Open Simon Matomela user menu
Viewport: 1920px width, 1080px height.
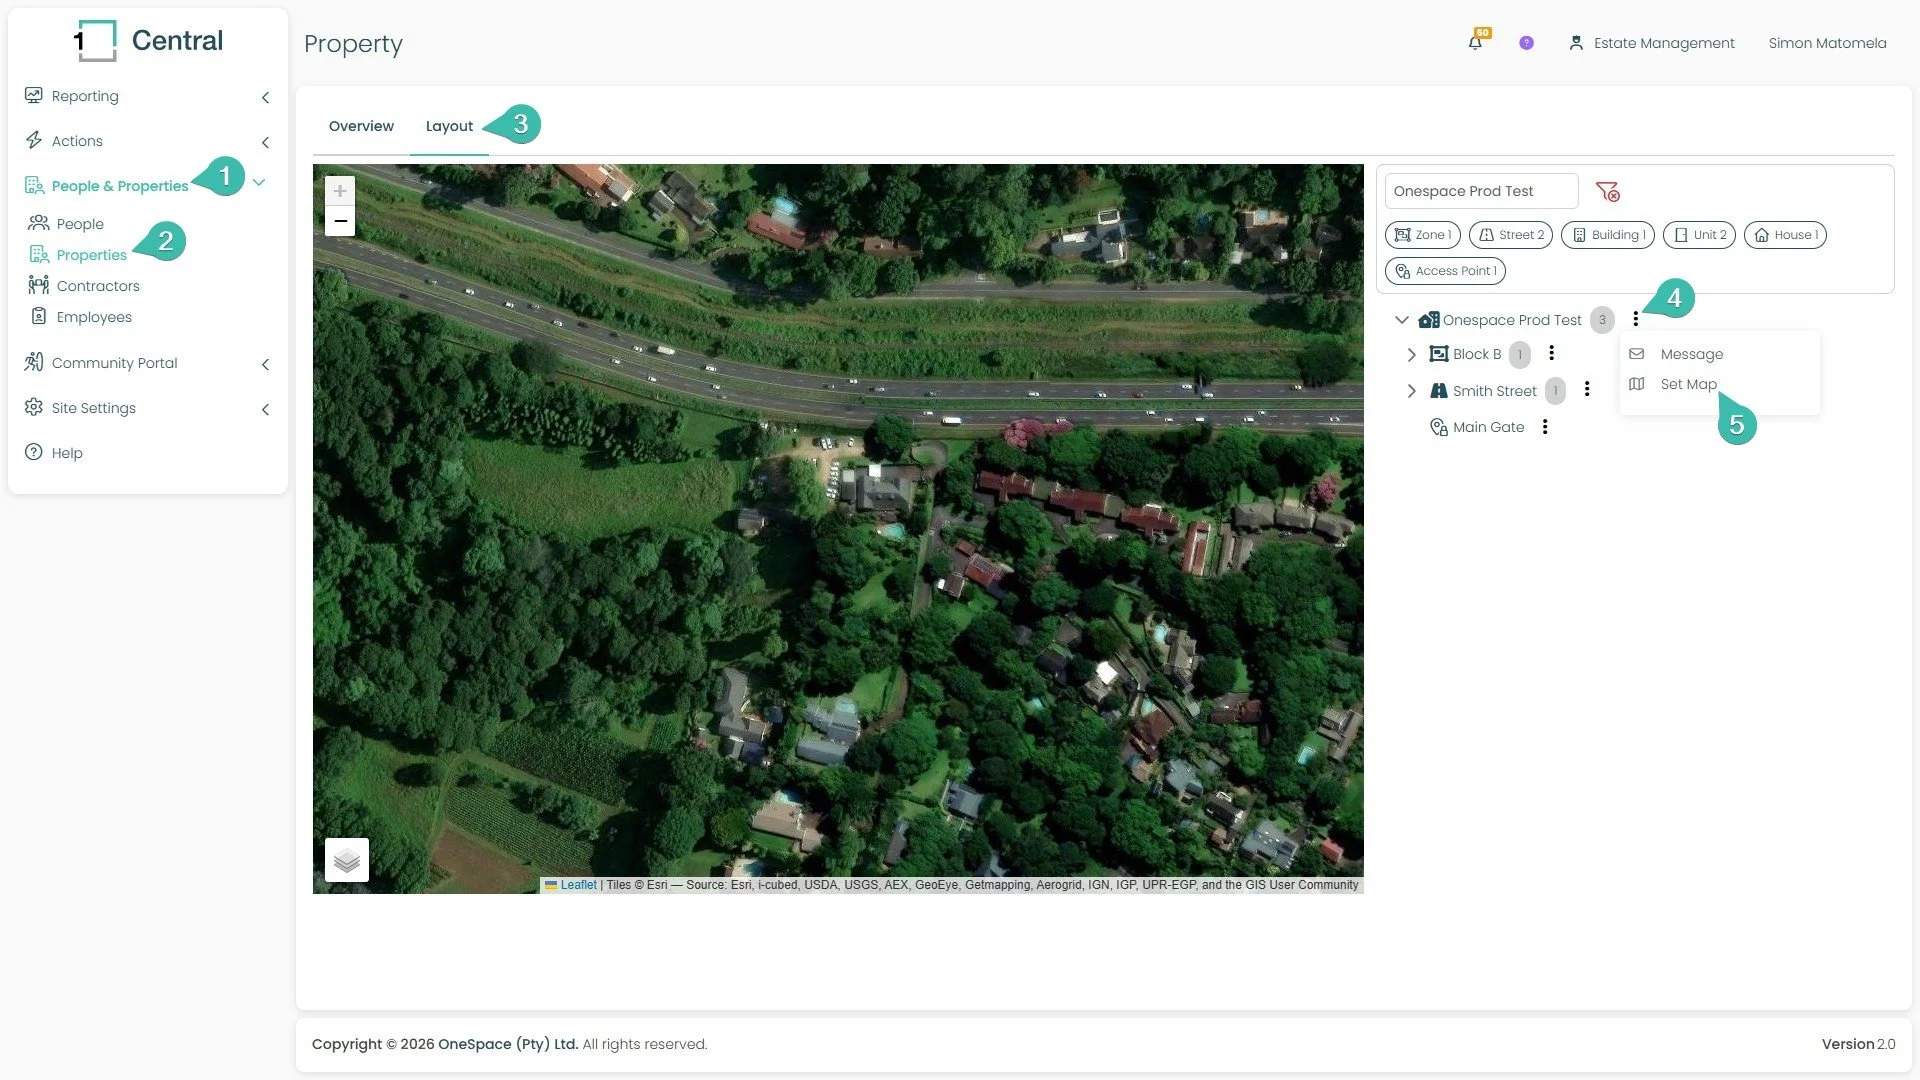click(x=1827, y=43)
